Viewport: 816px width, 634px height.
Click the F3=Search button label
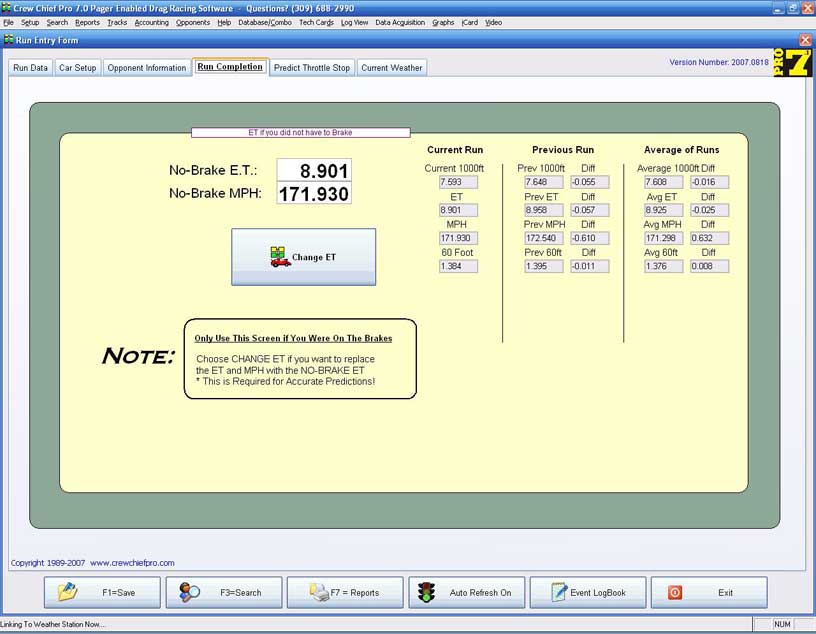pos(240,592)
